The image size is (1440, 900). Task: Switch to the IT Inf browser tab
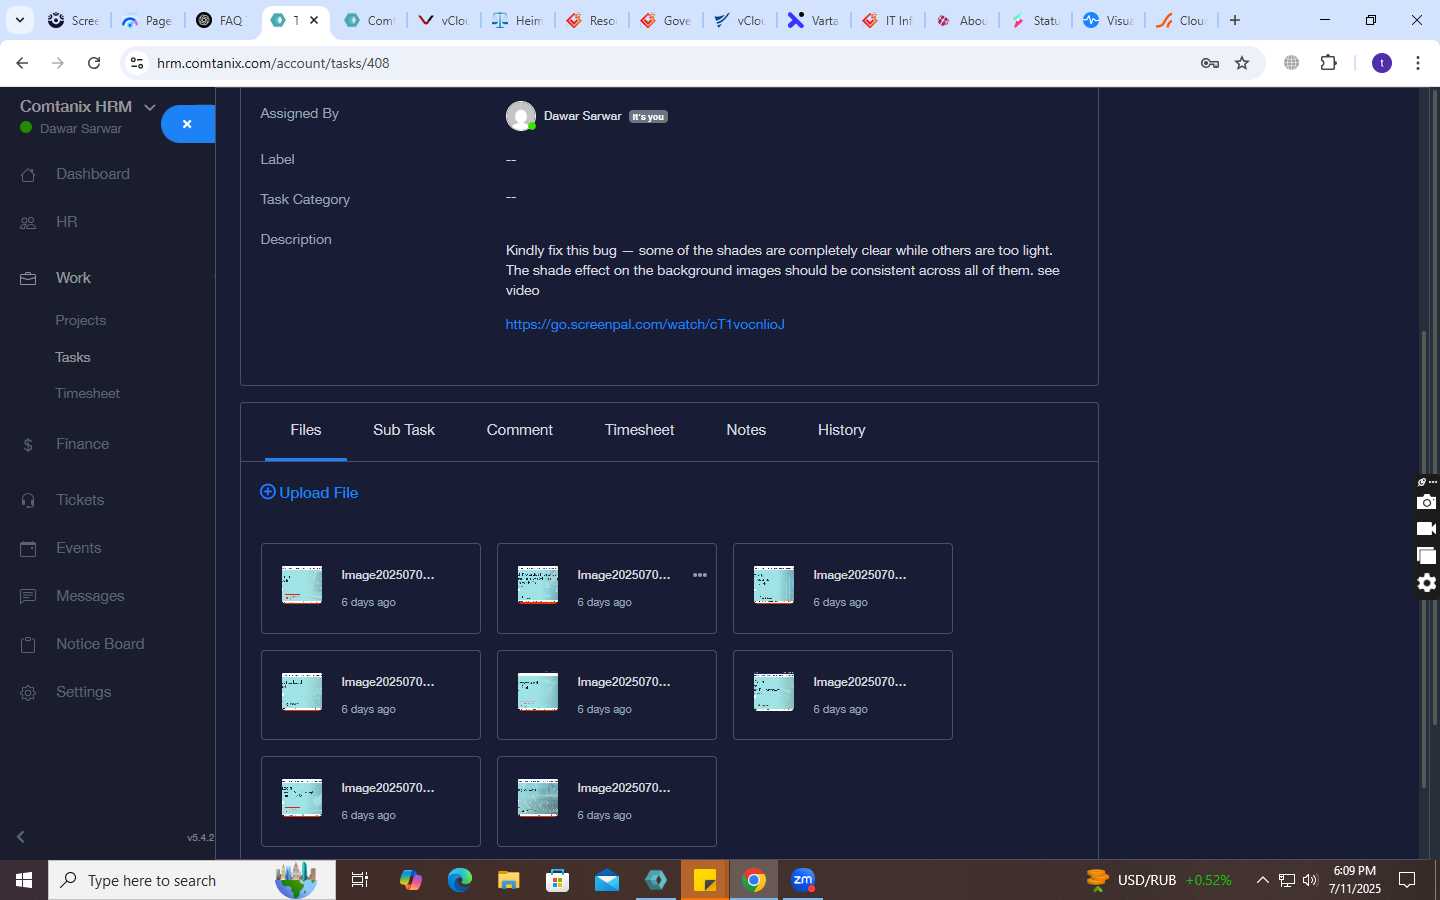pyautogui.click(x=888, y=20)
